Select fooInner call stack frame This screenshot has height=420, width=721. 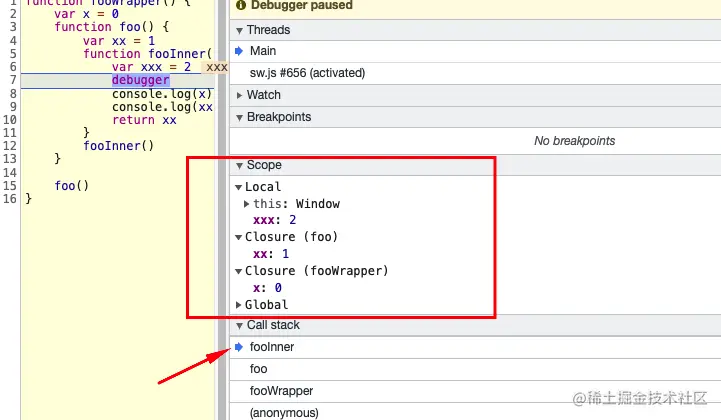475,347
